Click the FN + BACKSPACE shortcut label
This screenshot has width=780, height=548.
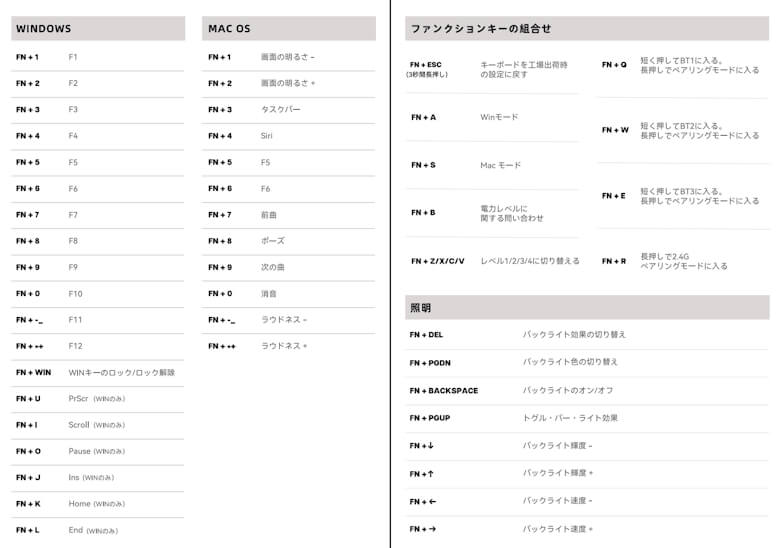pos(443,390)
